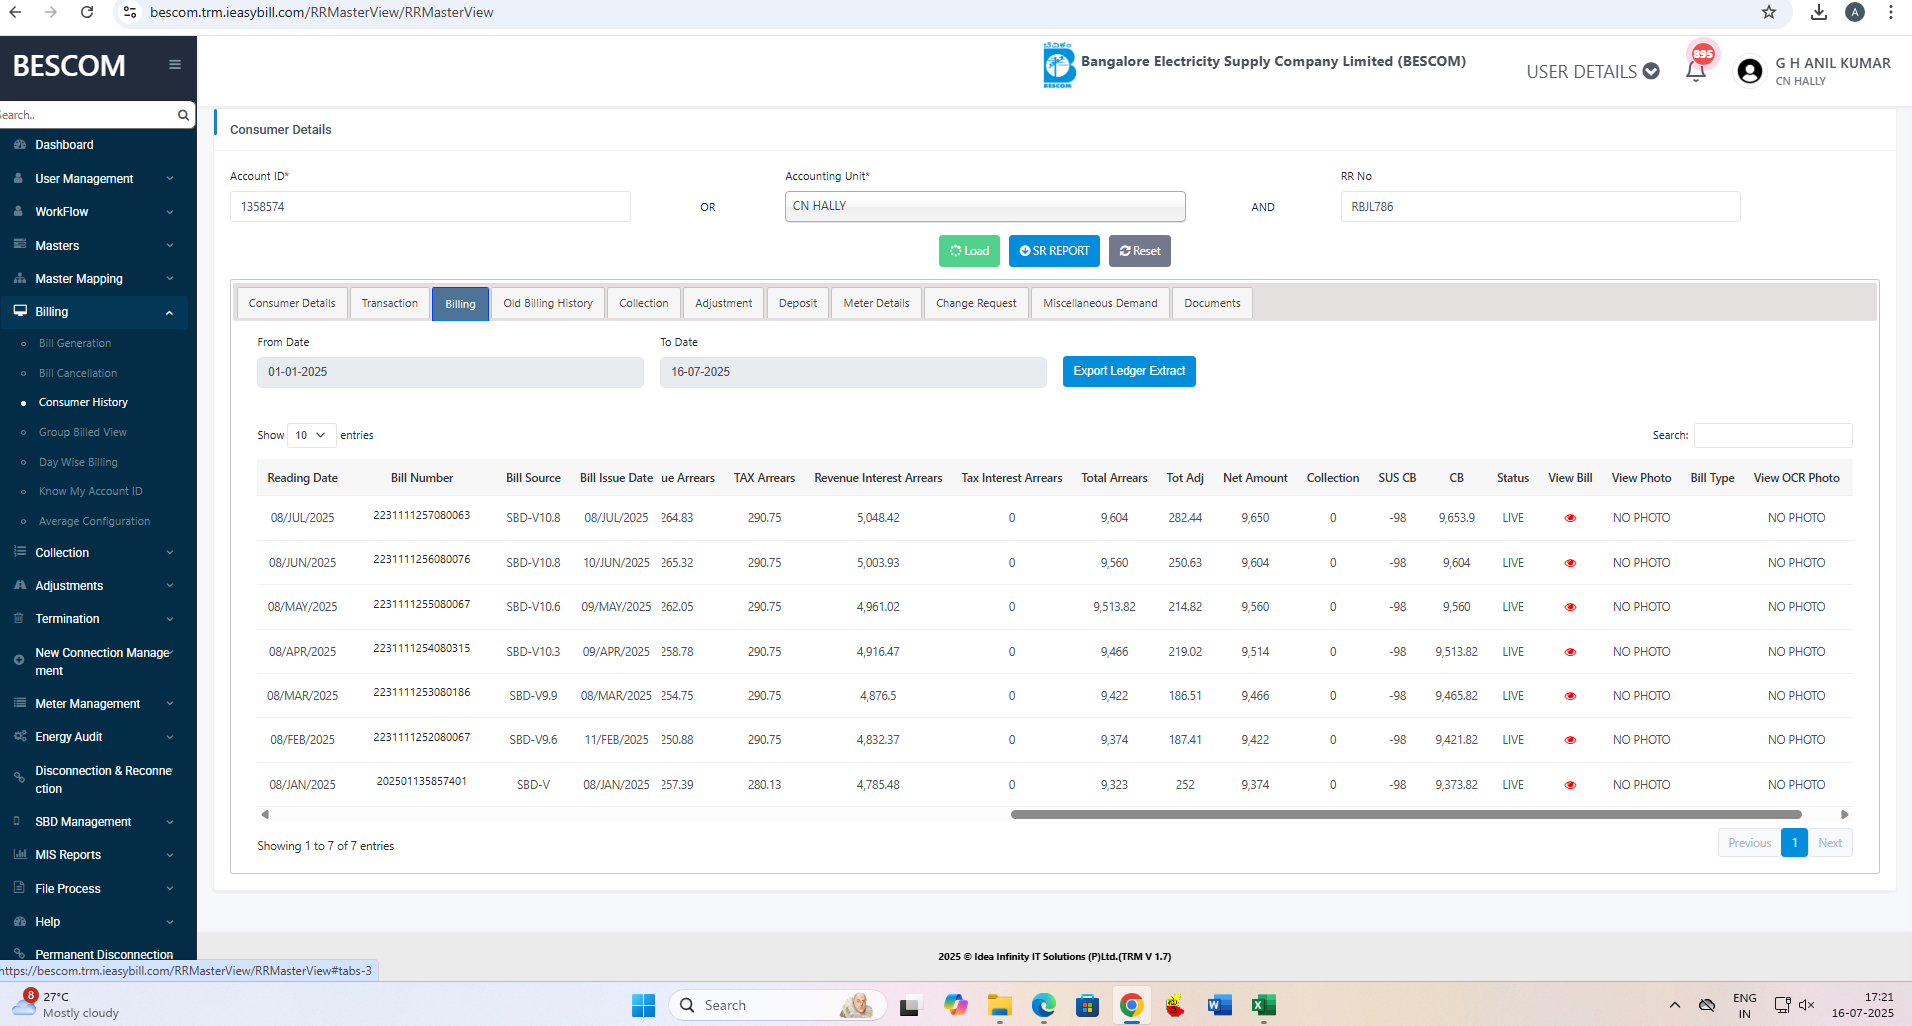
Task: Open Bill Generation sidebar link
Action: [75, 343]
